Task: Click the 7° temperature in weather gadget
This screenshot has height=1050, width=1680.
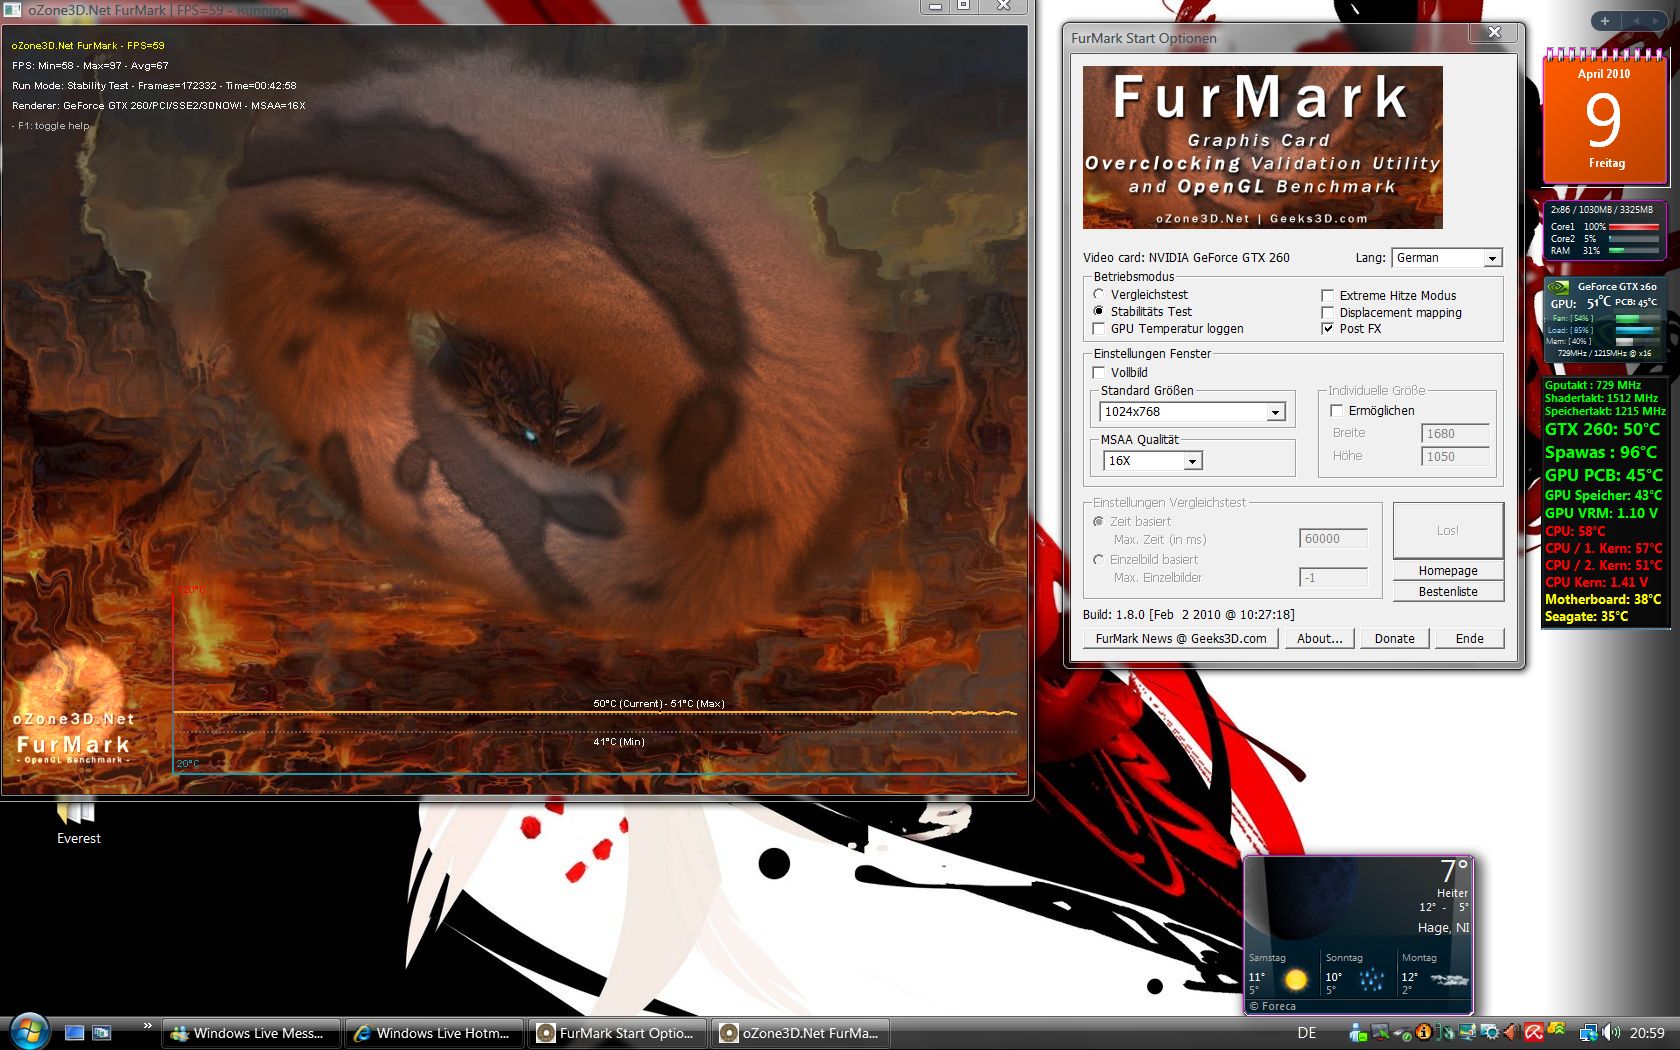Action: [1454, 871]
